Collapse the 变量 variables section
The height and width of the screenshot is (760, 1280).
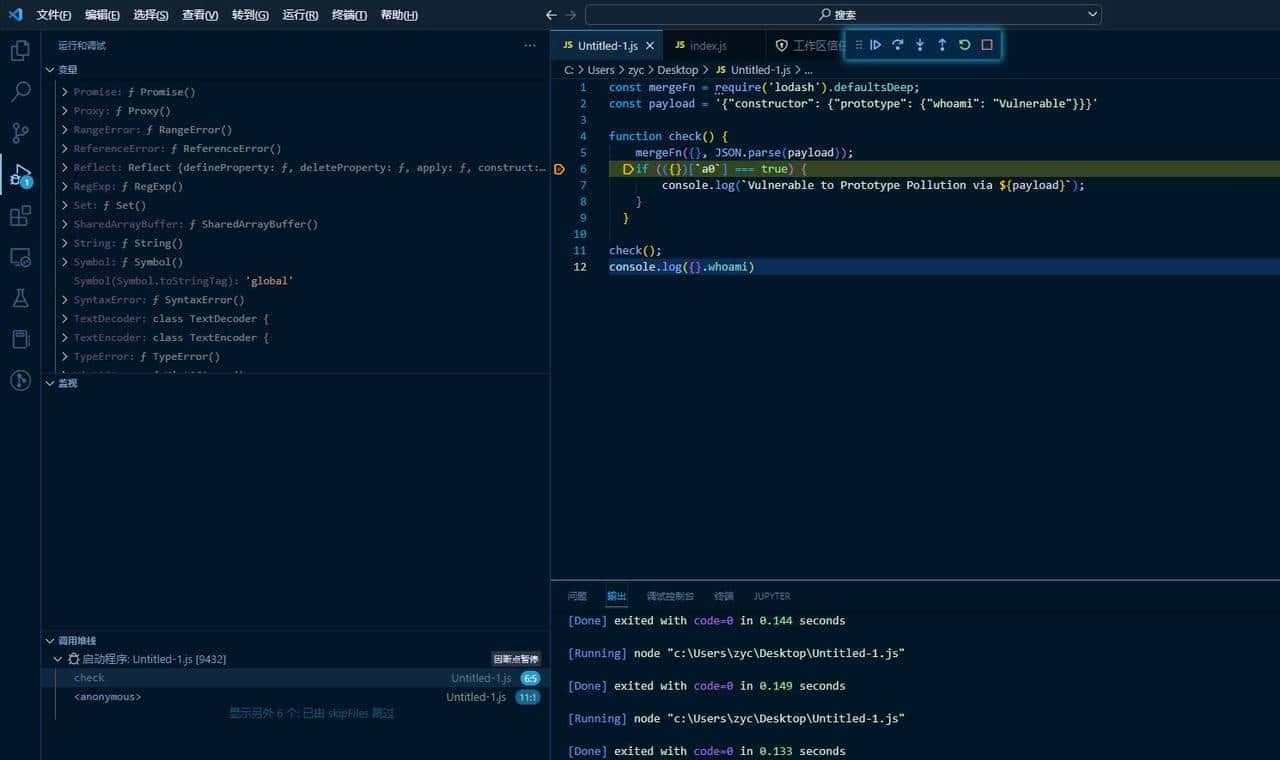(x=50, y=69)
